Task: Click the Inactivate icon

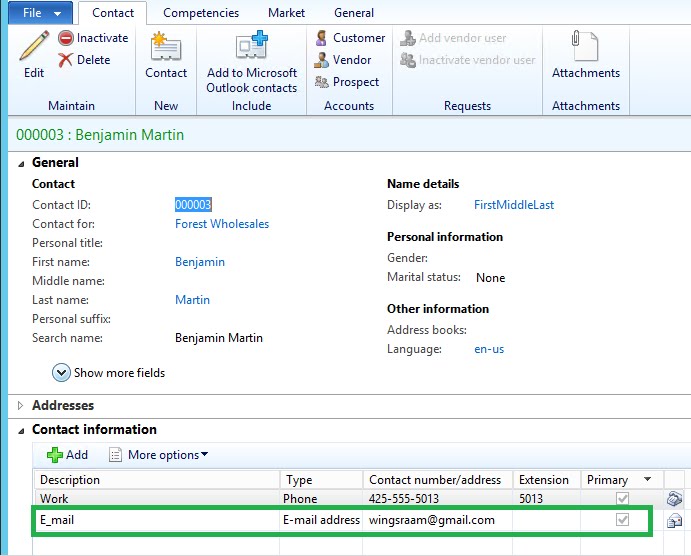Action: 66,38
